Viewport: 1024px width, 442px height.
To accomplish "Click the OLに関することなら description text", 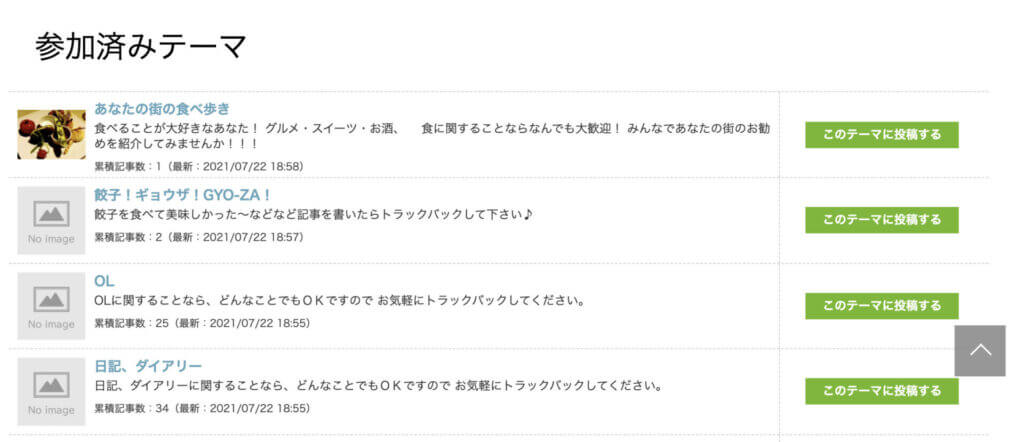I will pyautogui.click(x=339, y=301).
